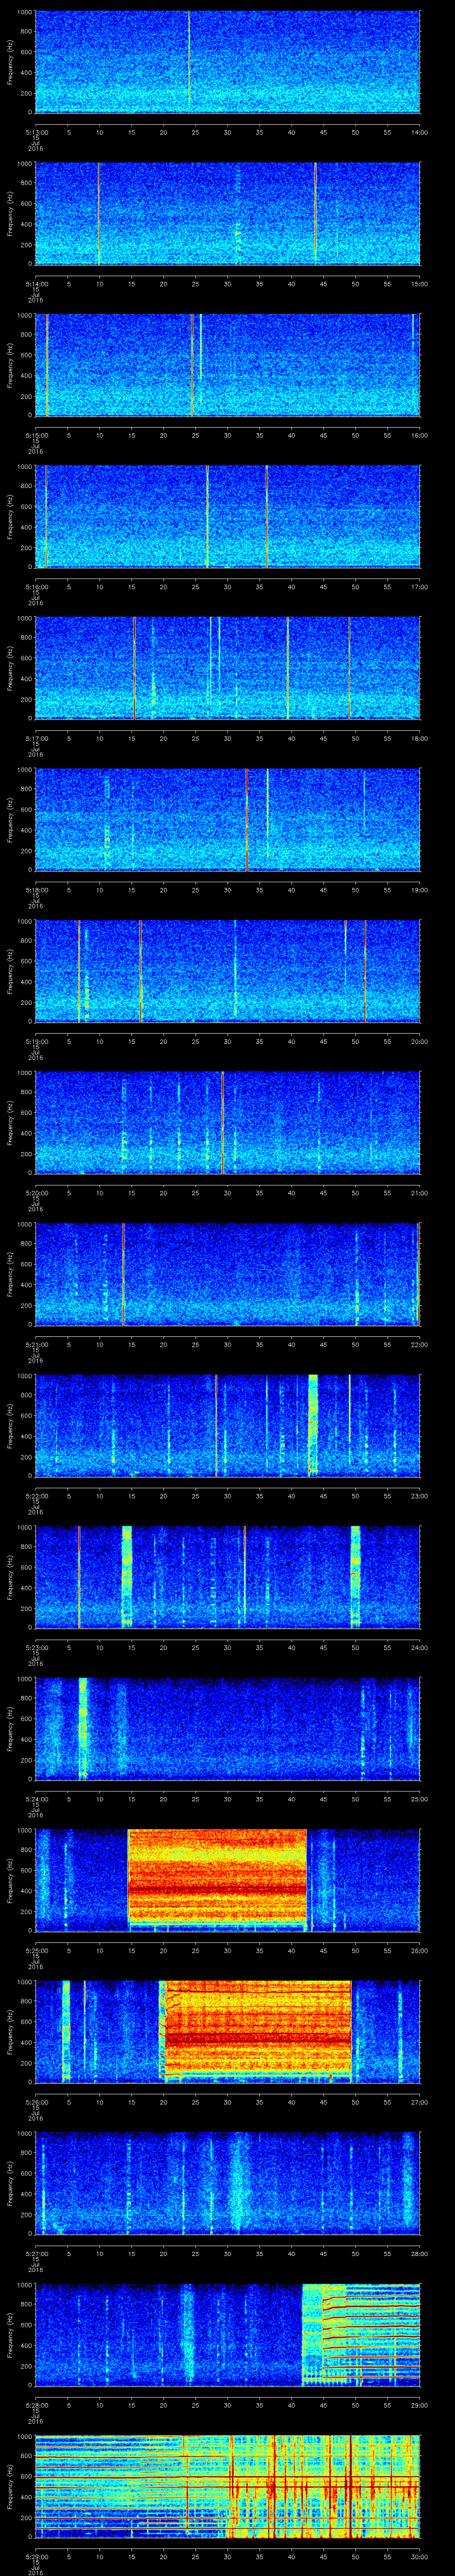Click the cyan burst near 50 seconds in 5:23:00 panel

coord(355,1576)
